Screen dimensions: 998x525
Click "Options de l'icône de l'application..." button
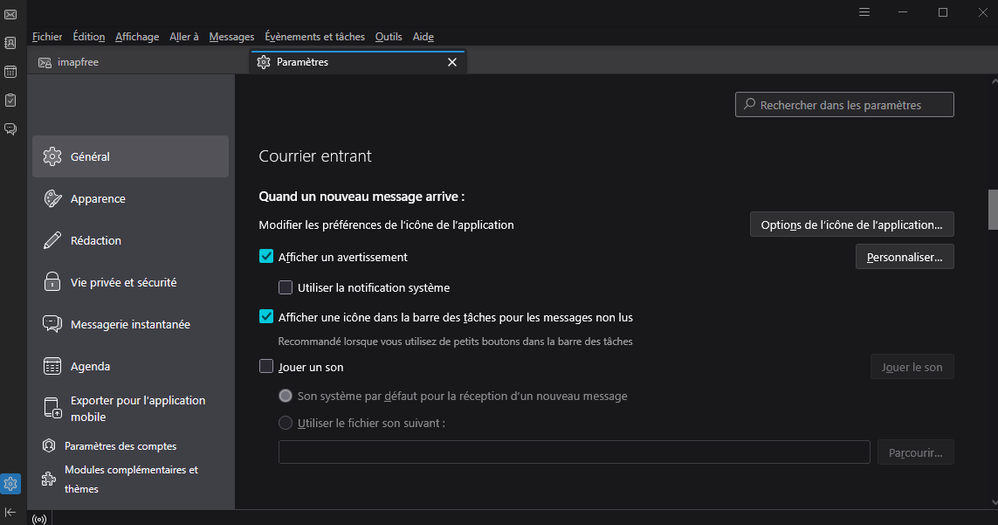tap(851, 225)
